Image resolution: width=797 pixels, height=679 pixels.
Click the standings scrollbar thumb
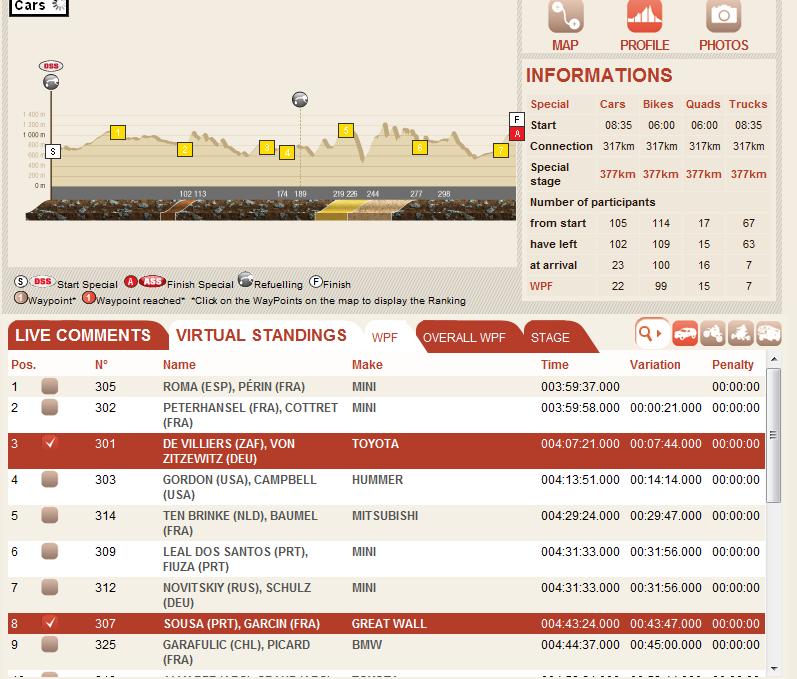tap(773, 435)
